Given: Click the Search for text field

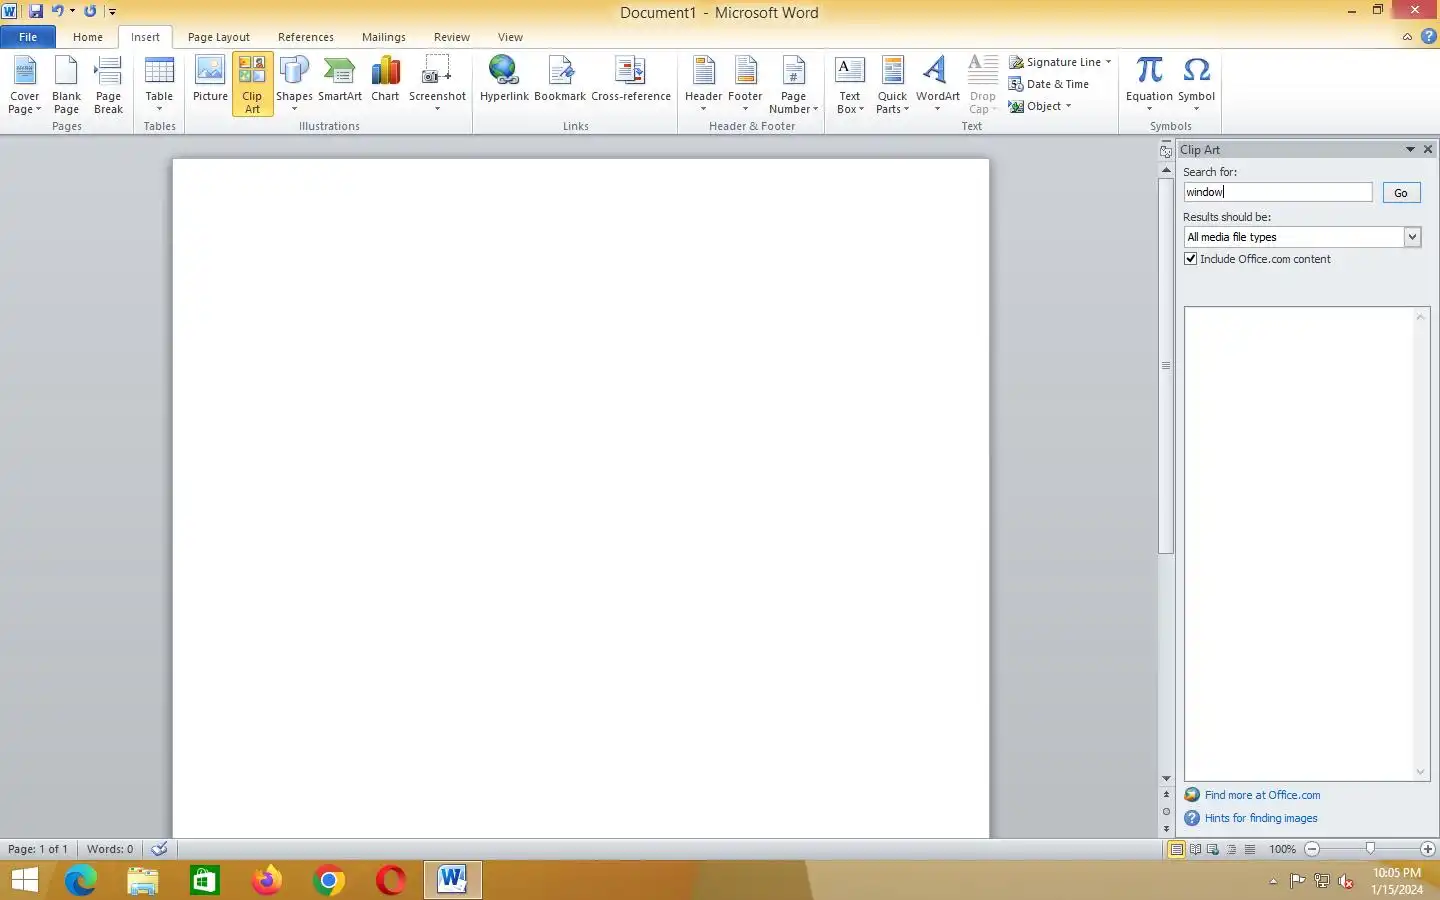Looking at the screenshot, I should [1278, 192].
